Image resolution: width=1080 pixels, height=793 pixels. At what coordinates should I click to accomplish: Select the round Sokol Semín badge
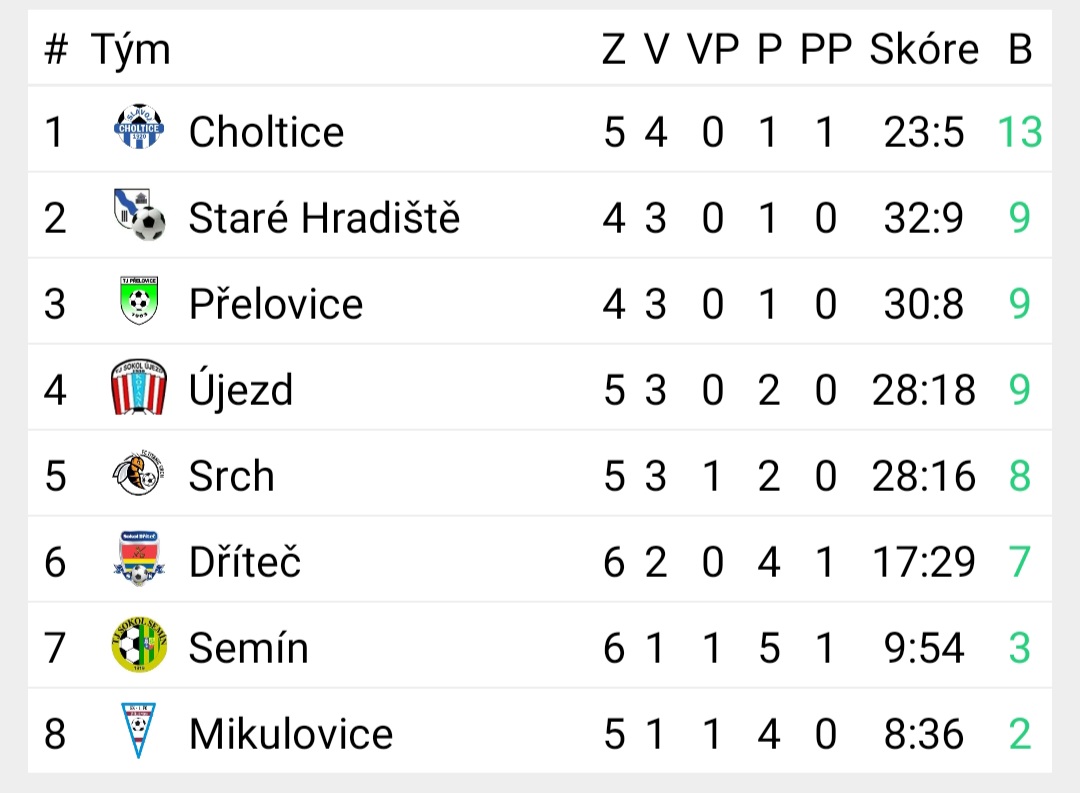pyautogui.click(x=138, y=644)
